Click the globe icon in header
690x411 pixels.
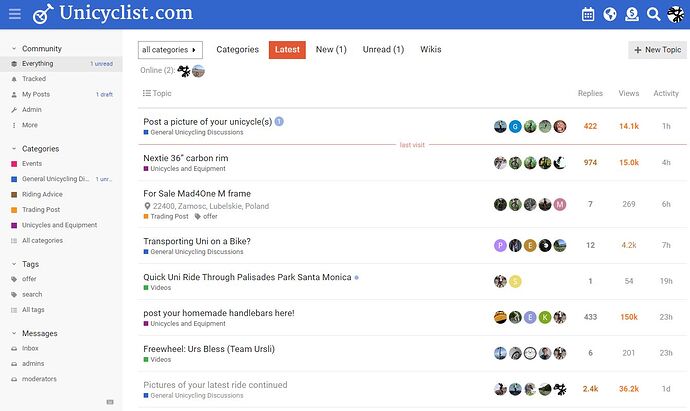(x=610, y=14)
